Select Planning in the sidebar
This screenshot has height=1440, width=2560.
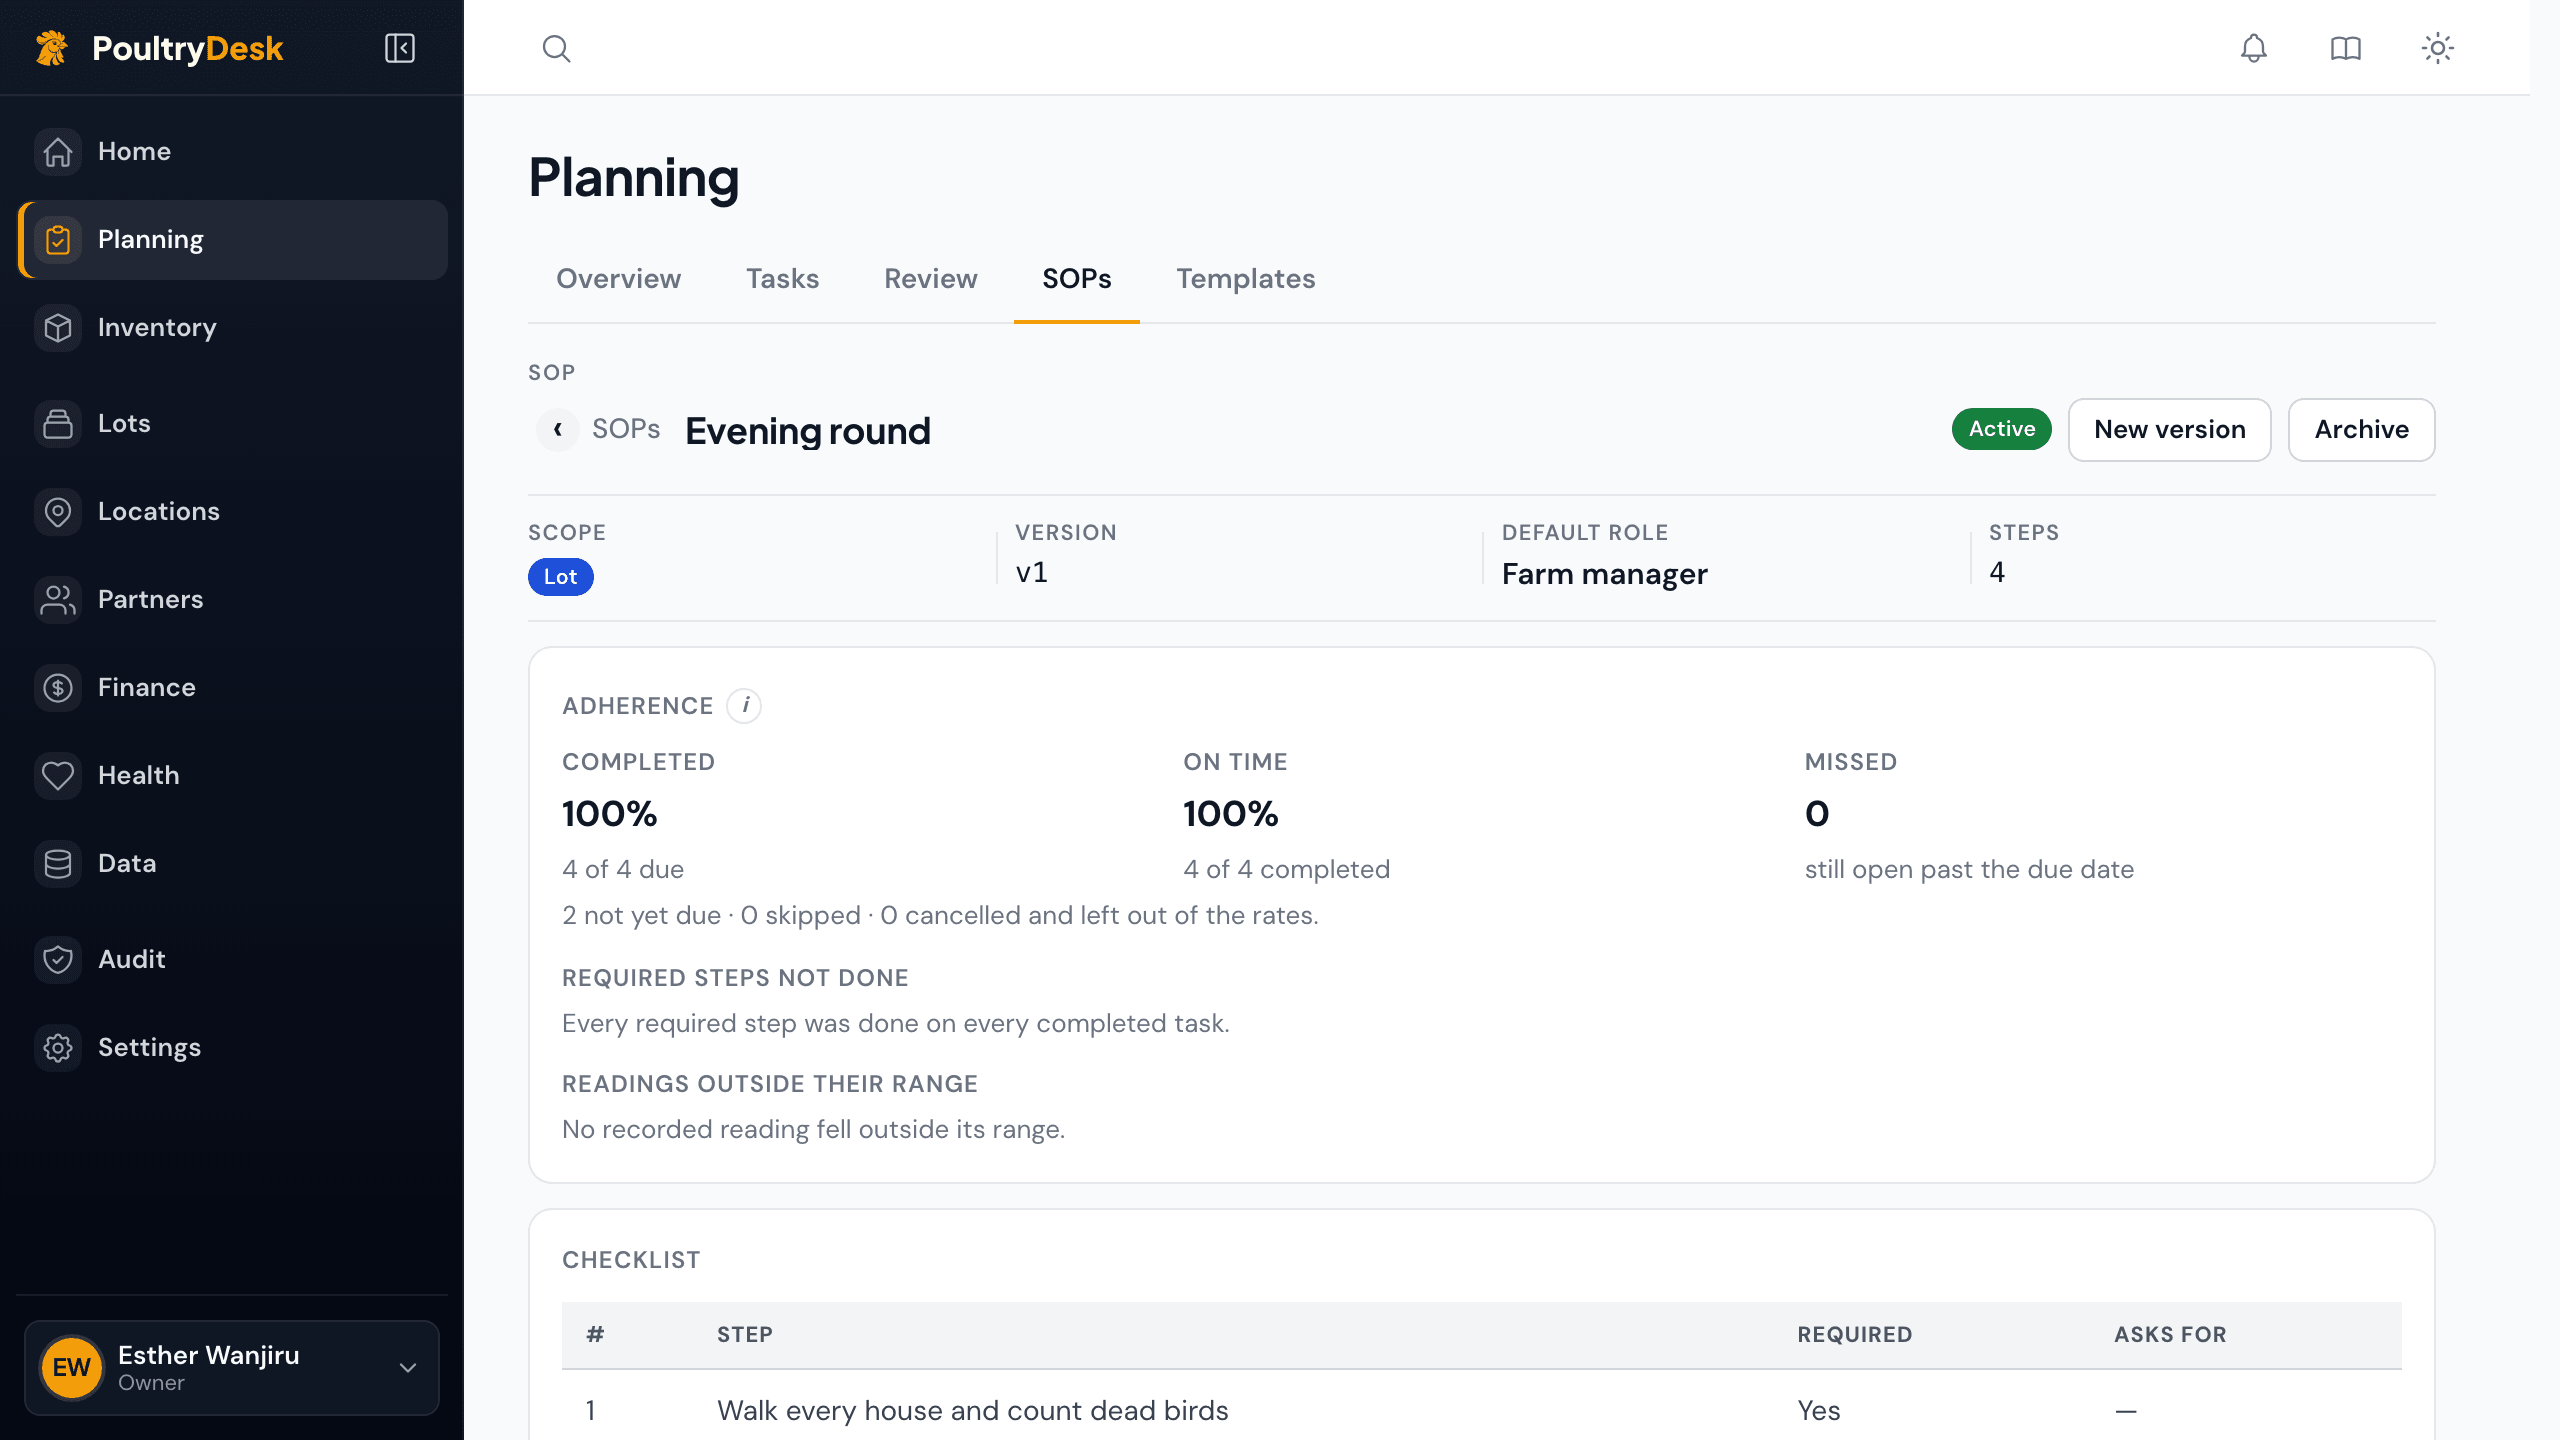click(x=232, y=240)
